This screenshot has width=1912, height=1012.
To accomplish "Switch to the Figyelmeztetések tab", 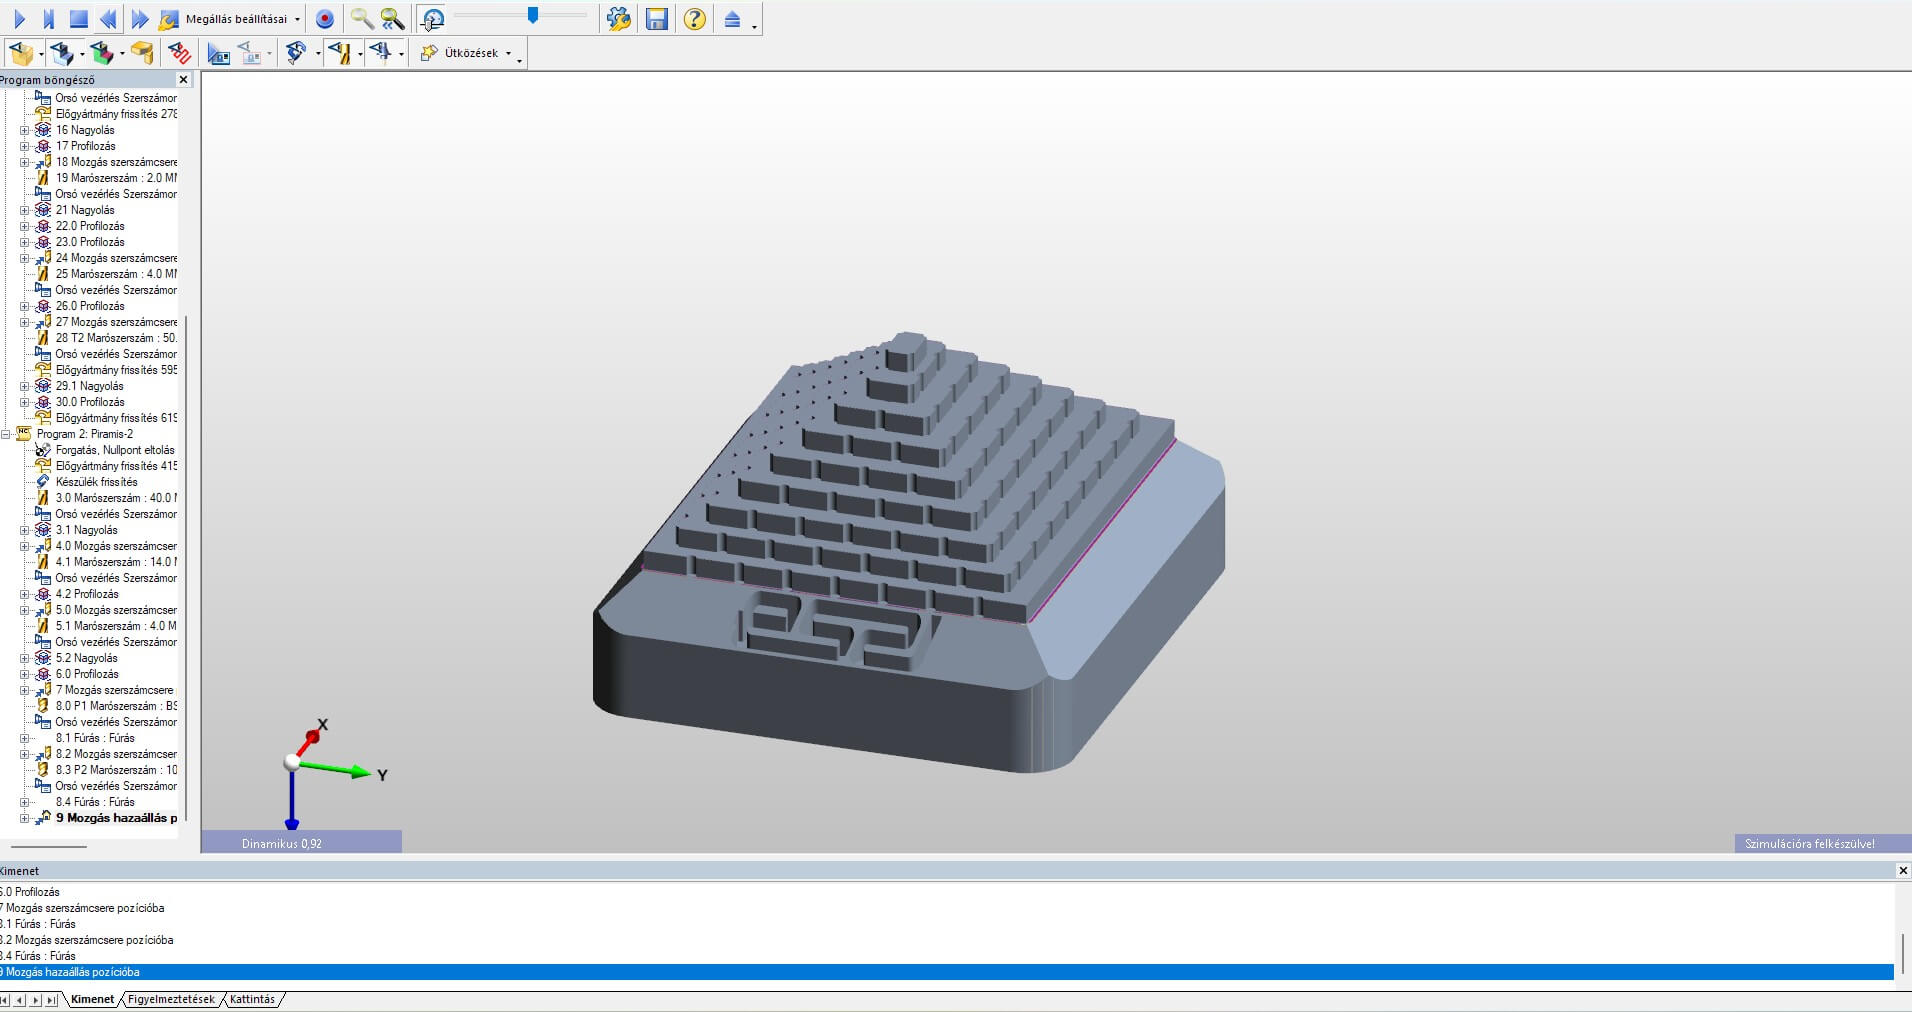I will pos(171,999).
